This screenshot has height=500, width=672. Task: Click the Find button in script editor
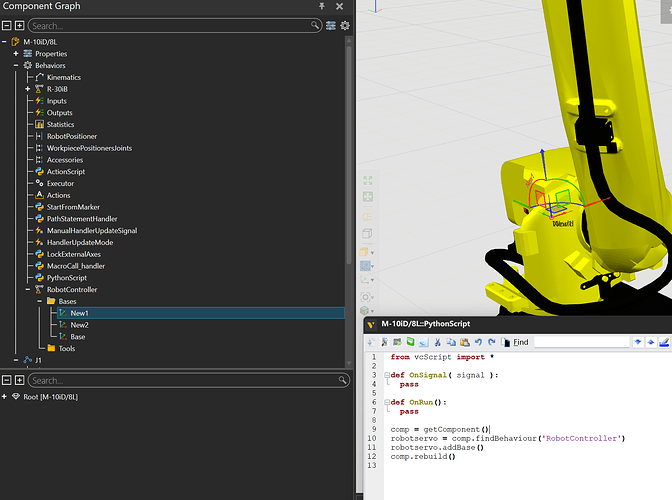click(x=520, y=342)
